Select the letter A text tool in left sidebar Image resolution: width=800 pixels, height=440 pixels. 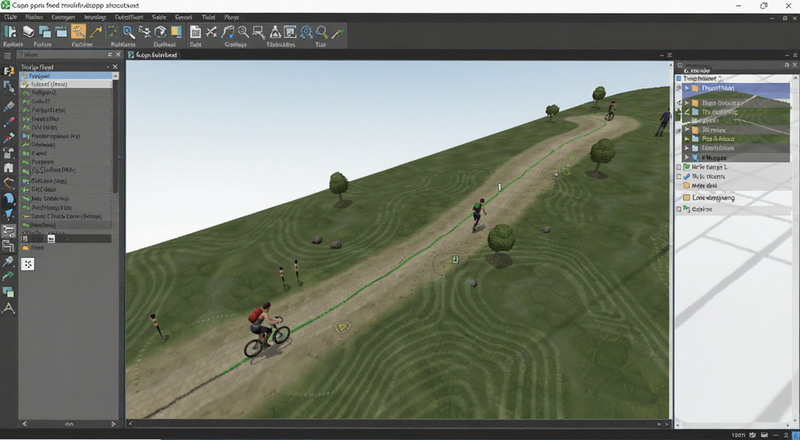click(9, 308)
